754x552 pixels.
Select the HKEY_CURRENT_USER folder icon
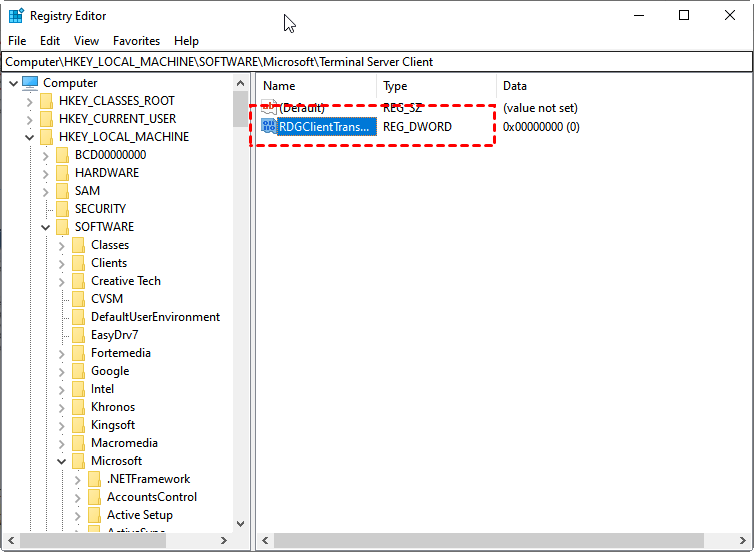[46, 119]
